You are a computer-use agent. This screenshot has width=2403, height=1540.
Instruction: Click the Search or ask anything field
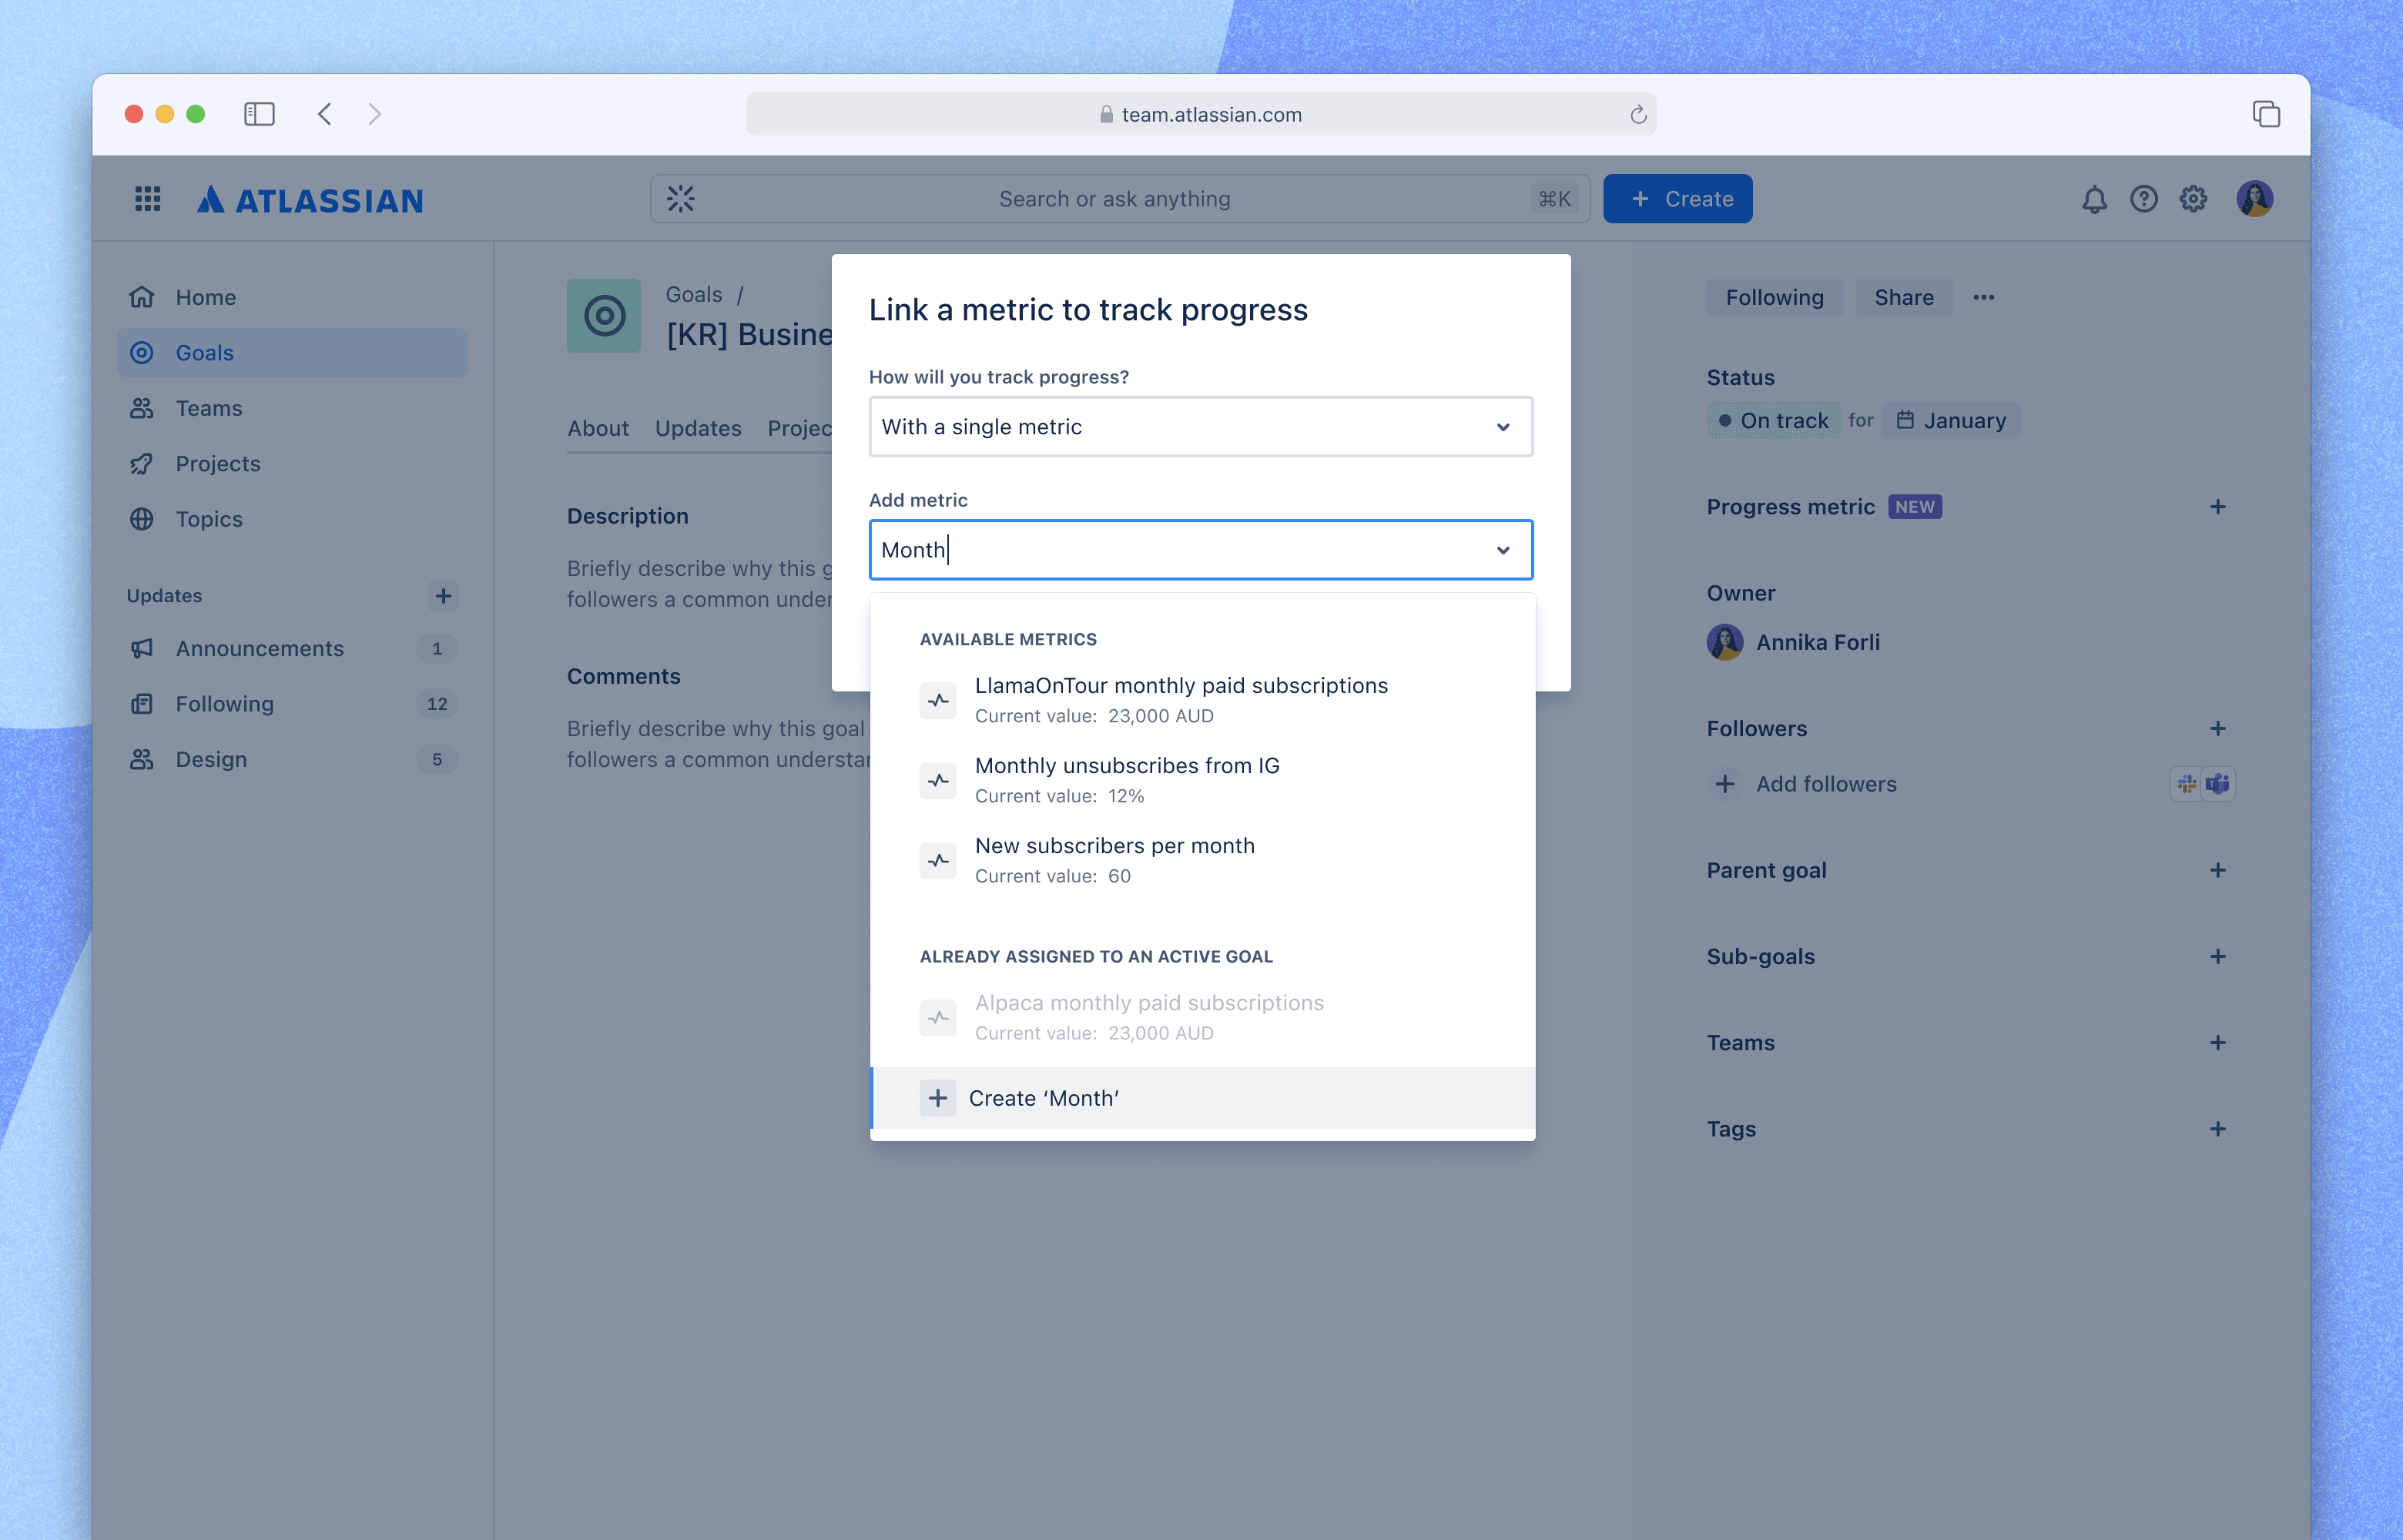click(x=1120, y=199)
